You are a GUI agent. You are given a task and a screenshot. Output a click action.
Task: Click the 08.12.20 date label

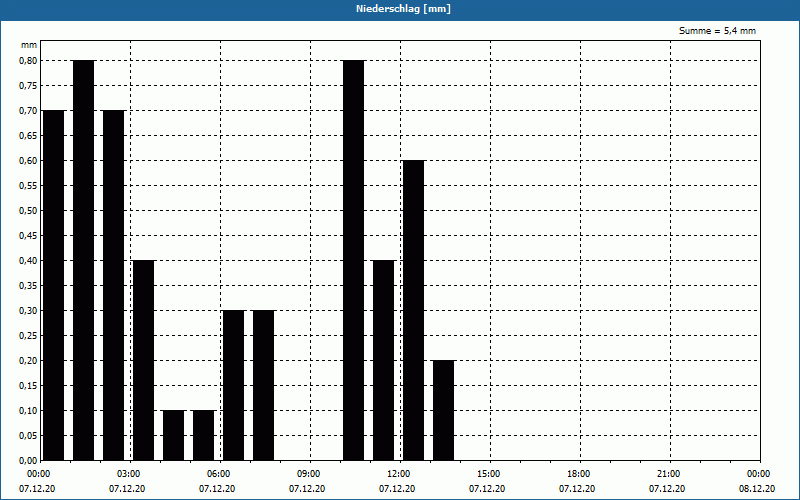tap(757, 489)
